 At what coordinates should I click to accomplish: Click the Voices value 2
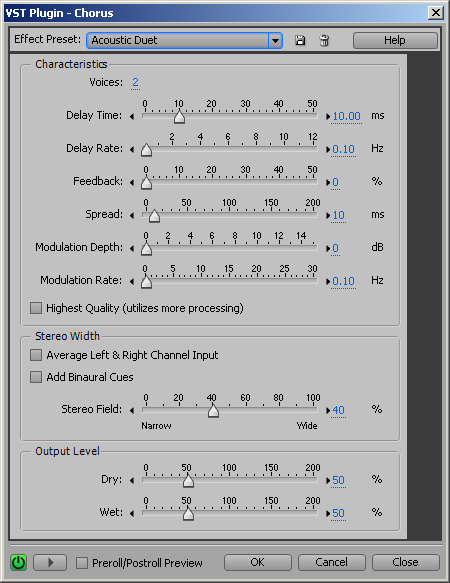(135, 82)
